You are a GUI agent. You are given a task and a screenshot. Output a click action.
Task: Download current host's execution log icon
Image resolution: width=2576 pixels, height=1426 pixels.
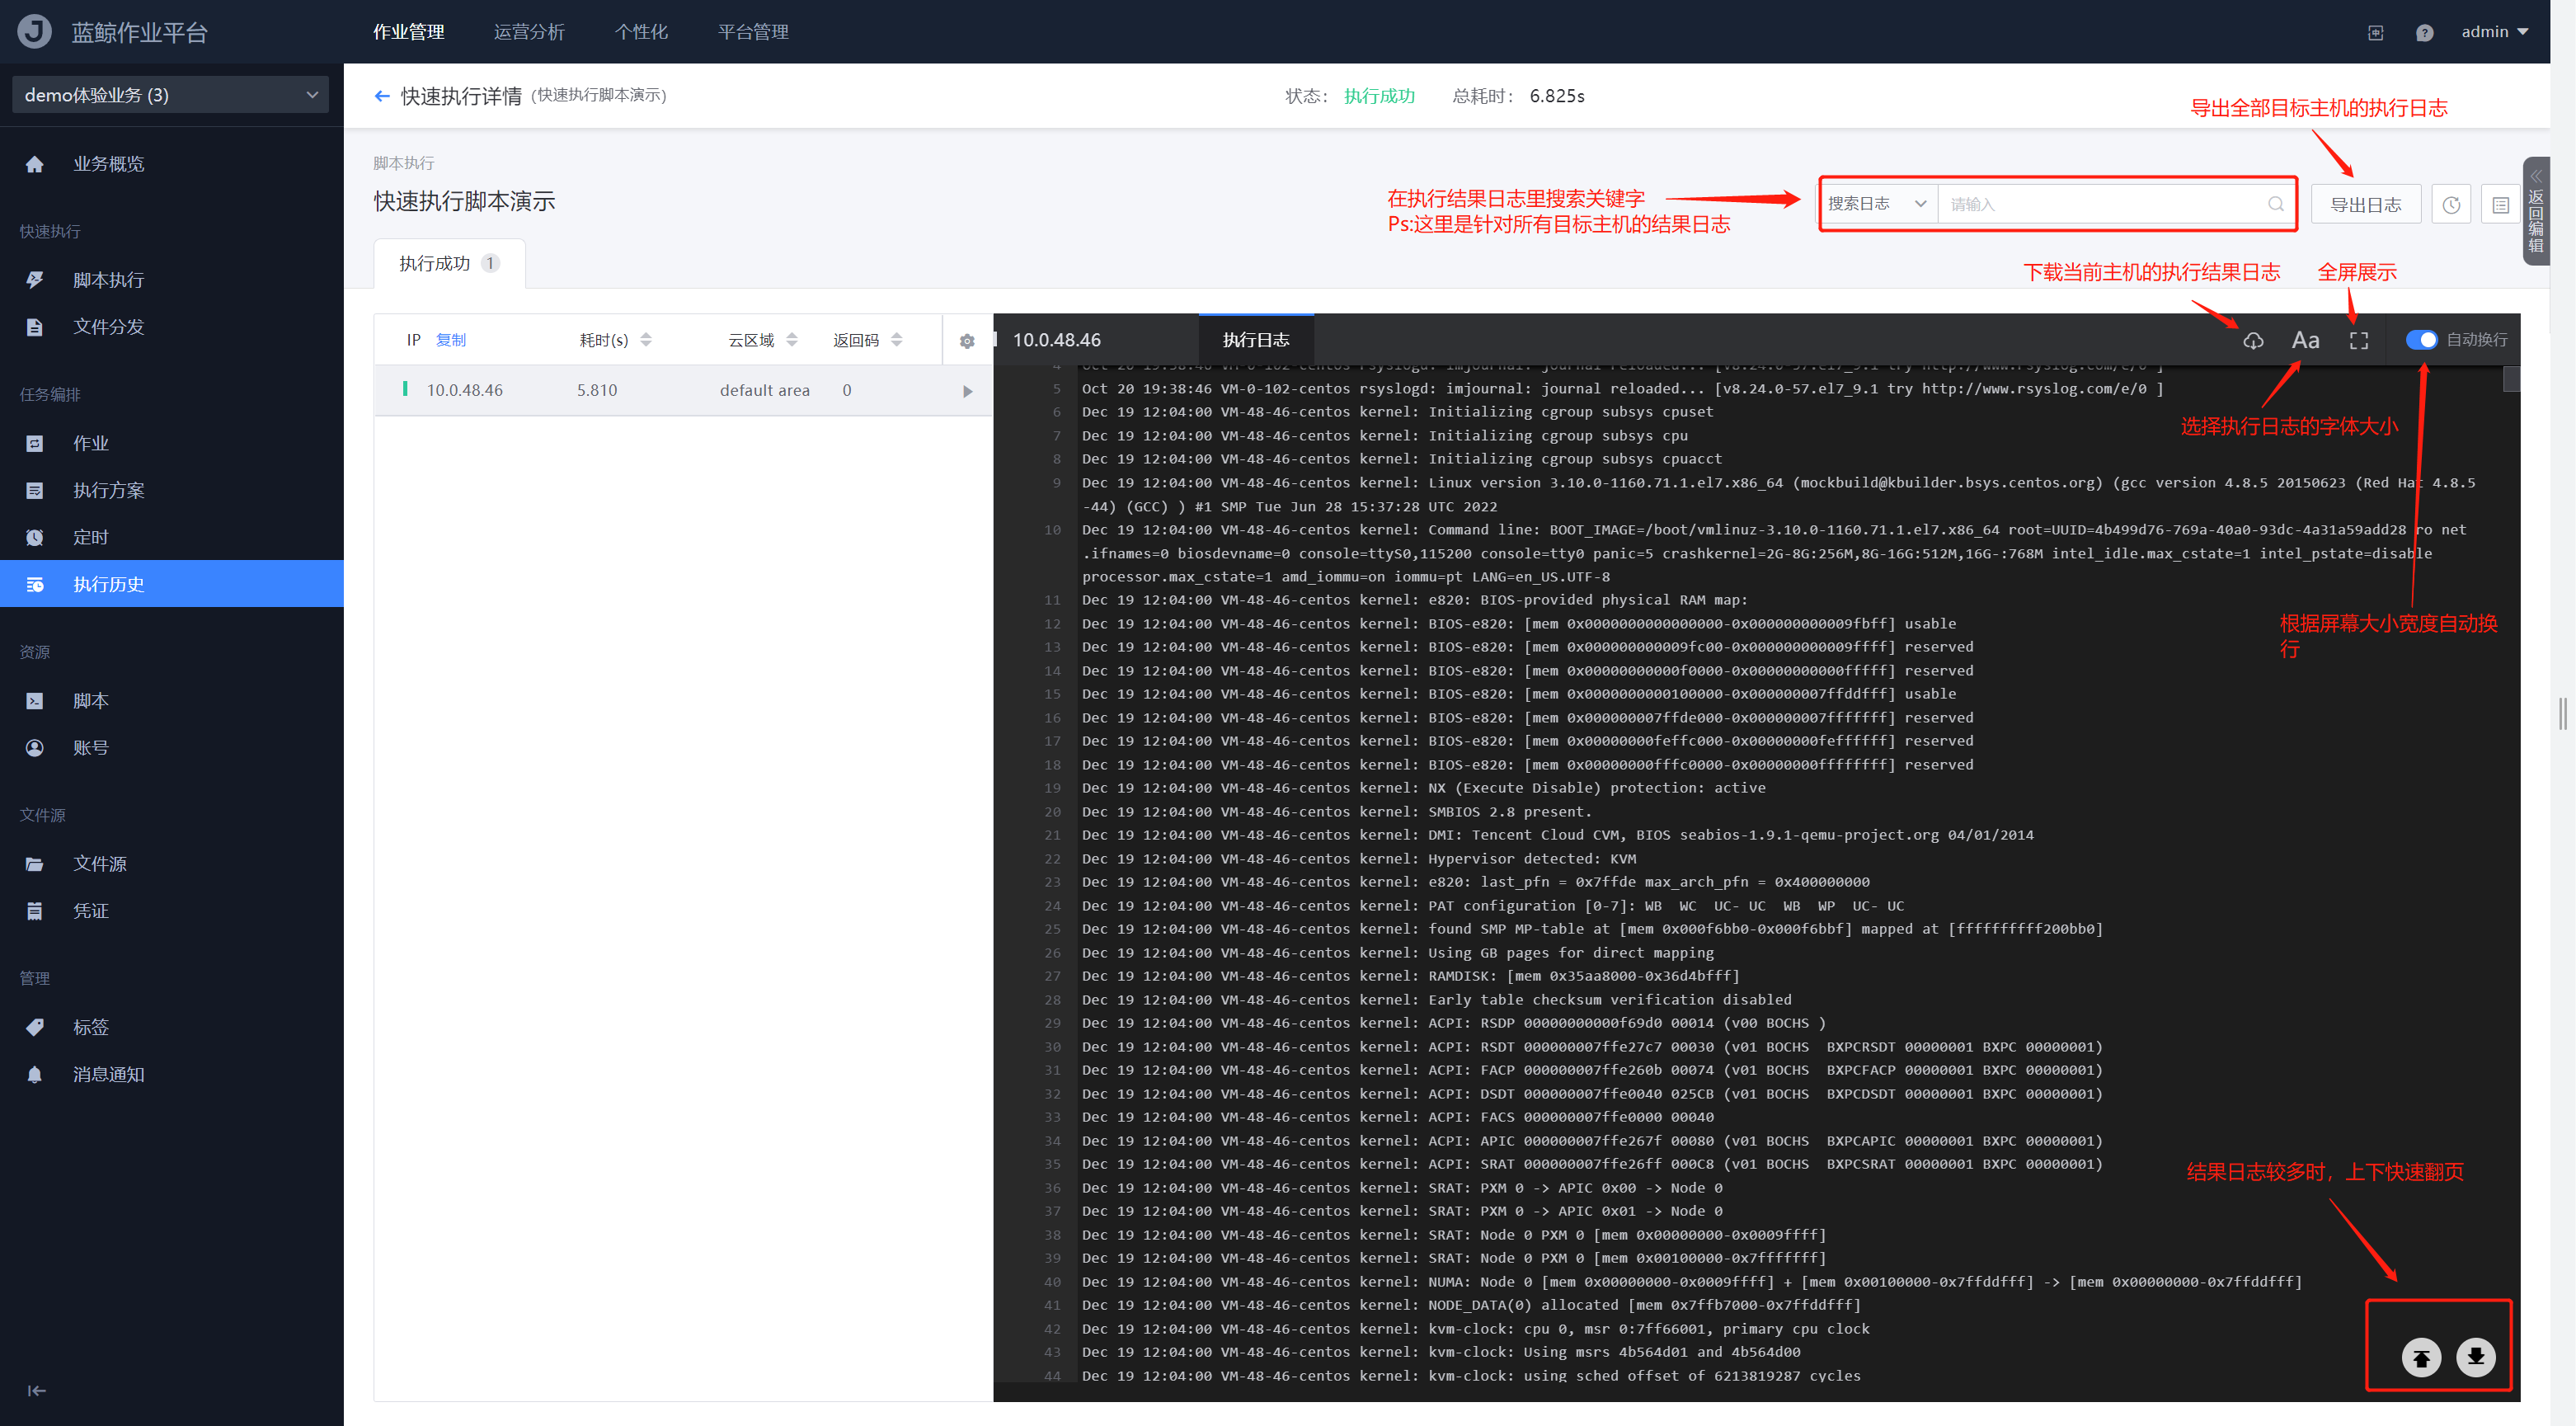click(2252, 340)
